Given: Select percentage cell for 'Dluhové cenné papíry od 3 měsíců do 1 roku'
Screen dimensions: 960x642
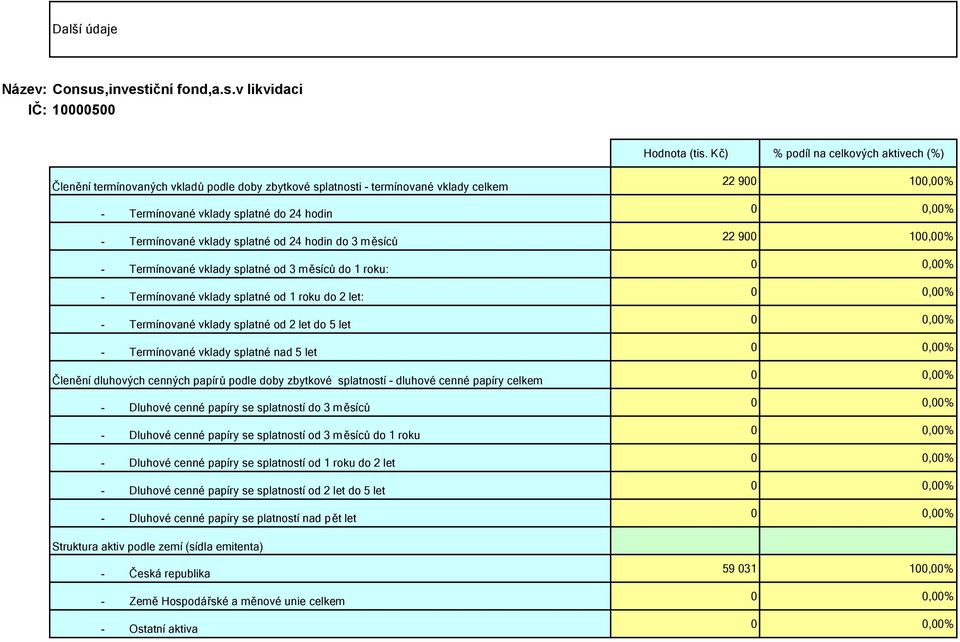Looking at the screenshot, I should coord(858,430).
